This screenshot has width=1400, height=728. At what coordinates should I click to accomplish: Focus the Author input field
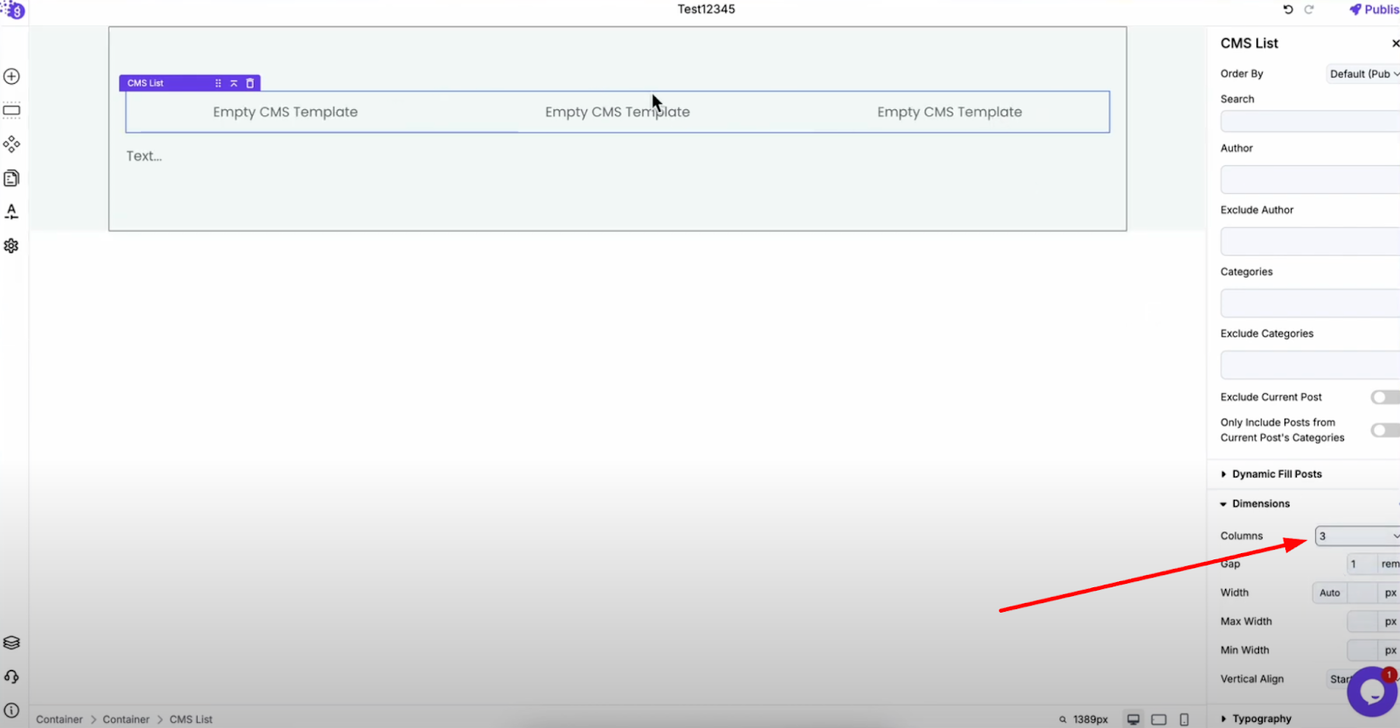coord(1310,179)
